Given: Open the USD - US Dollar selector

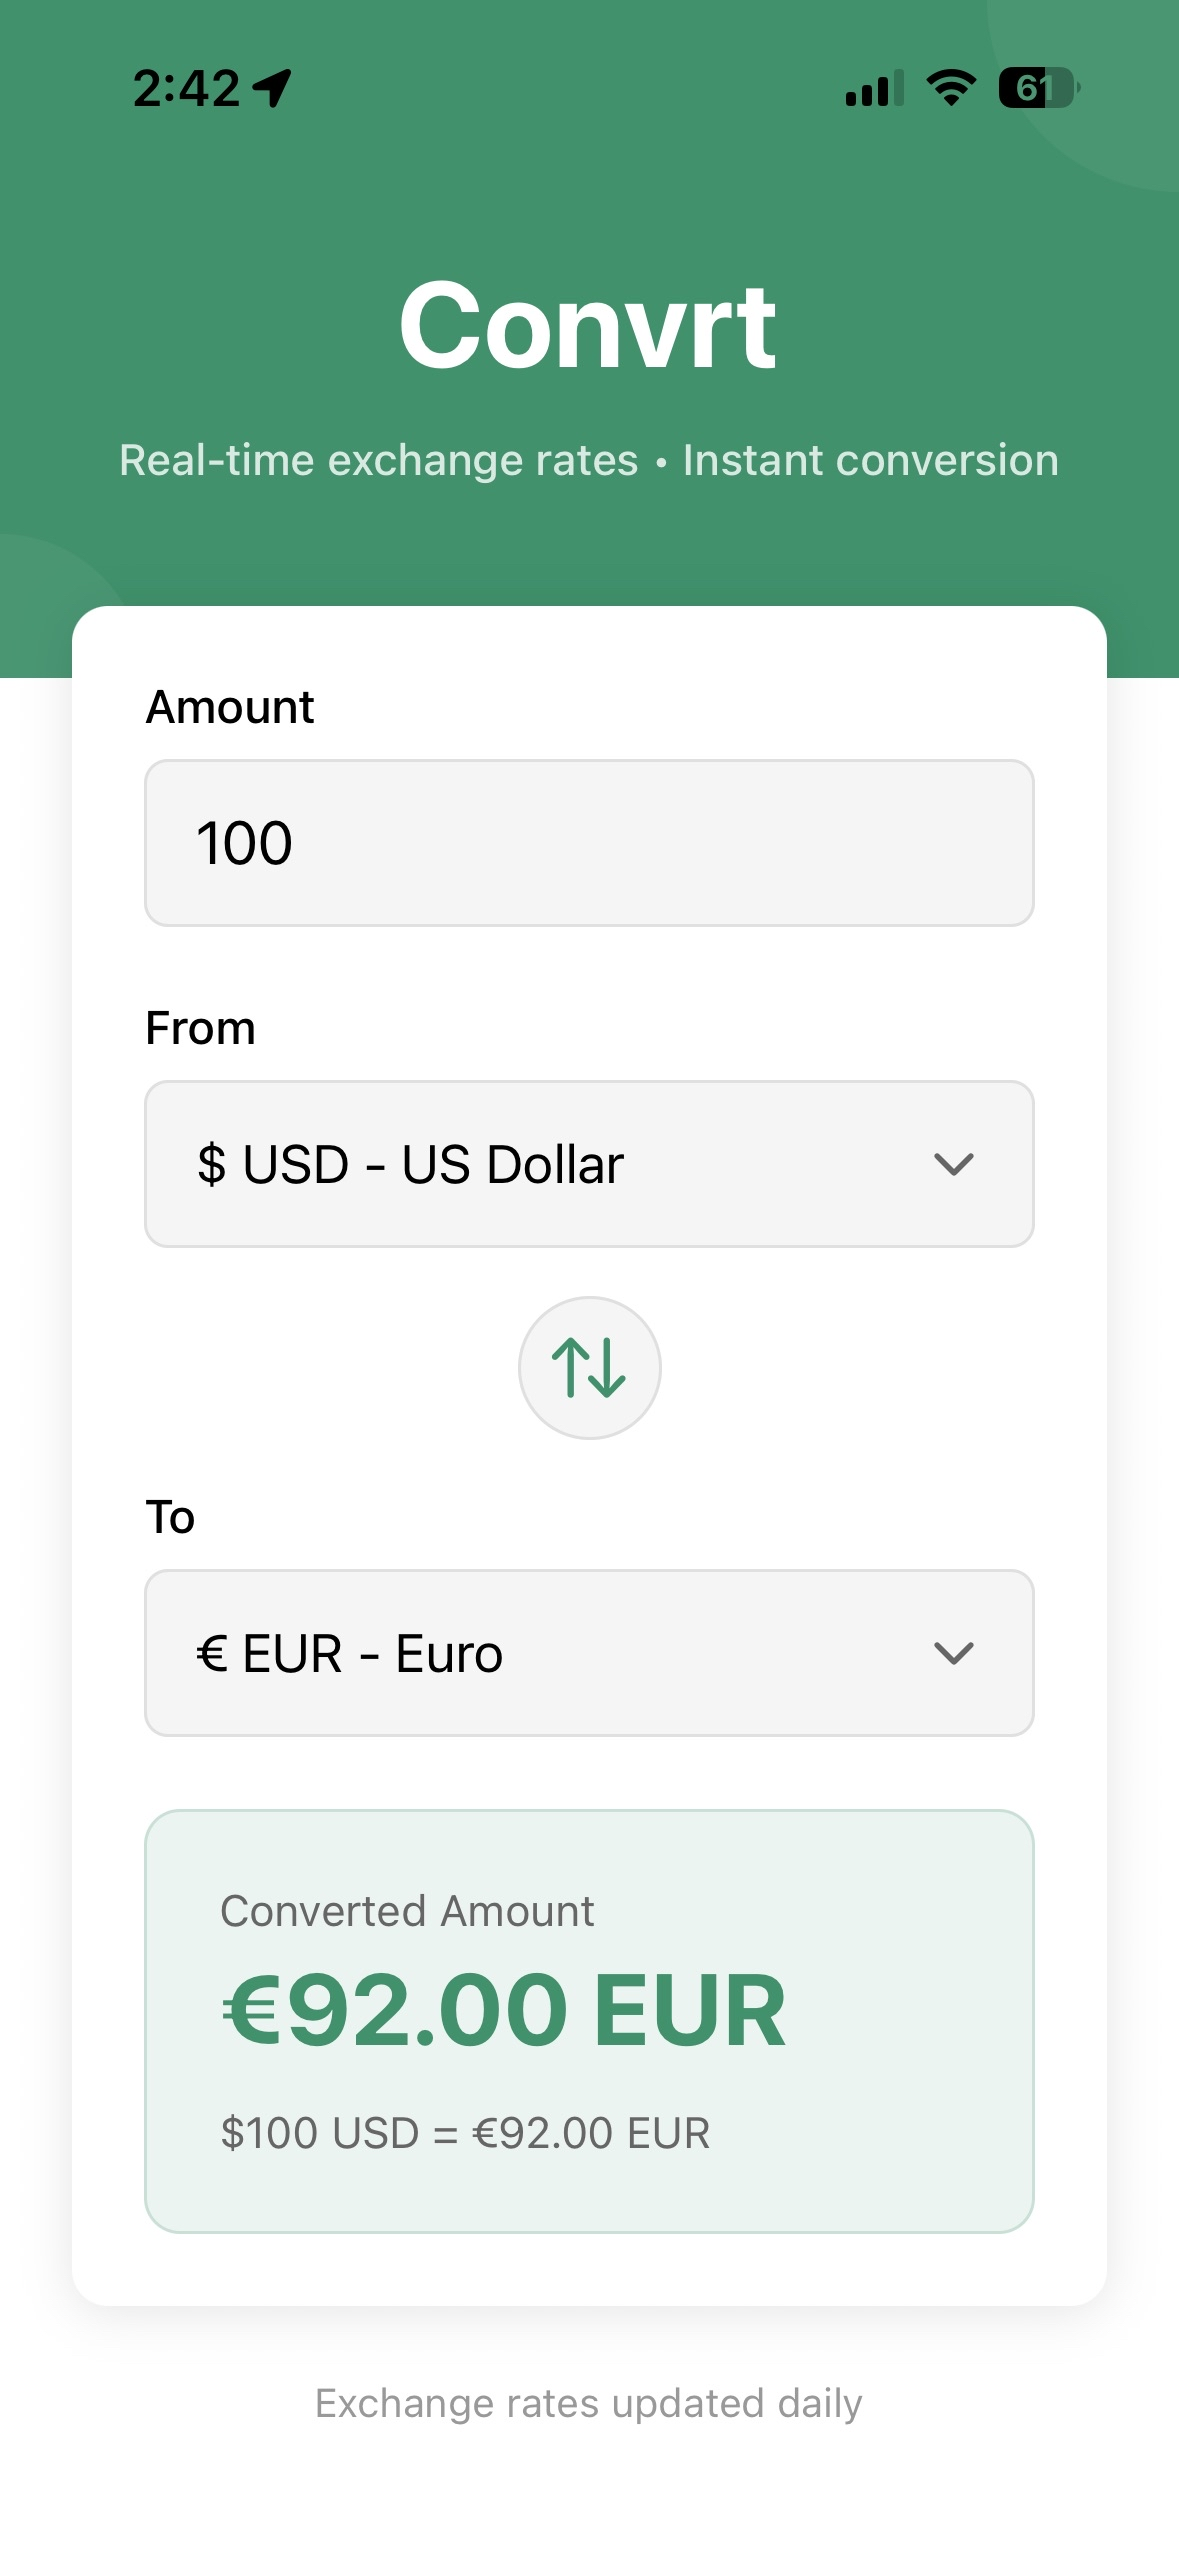Looking at the screenshot, I should (x=589, y=1164).
